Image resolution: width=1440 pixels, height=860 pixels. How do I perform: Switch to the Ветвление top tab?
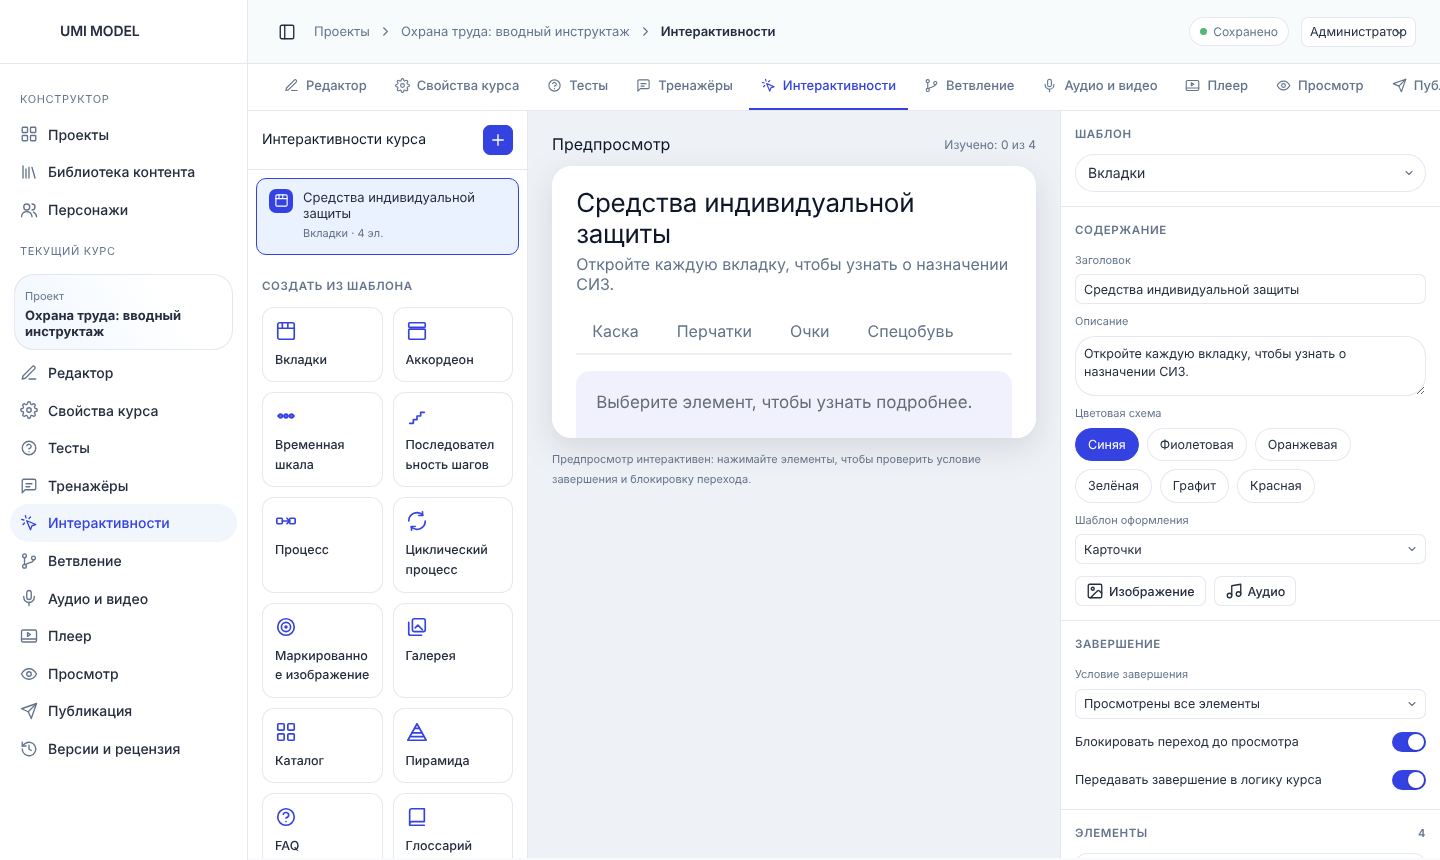969,86
